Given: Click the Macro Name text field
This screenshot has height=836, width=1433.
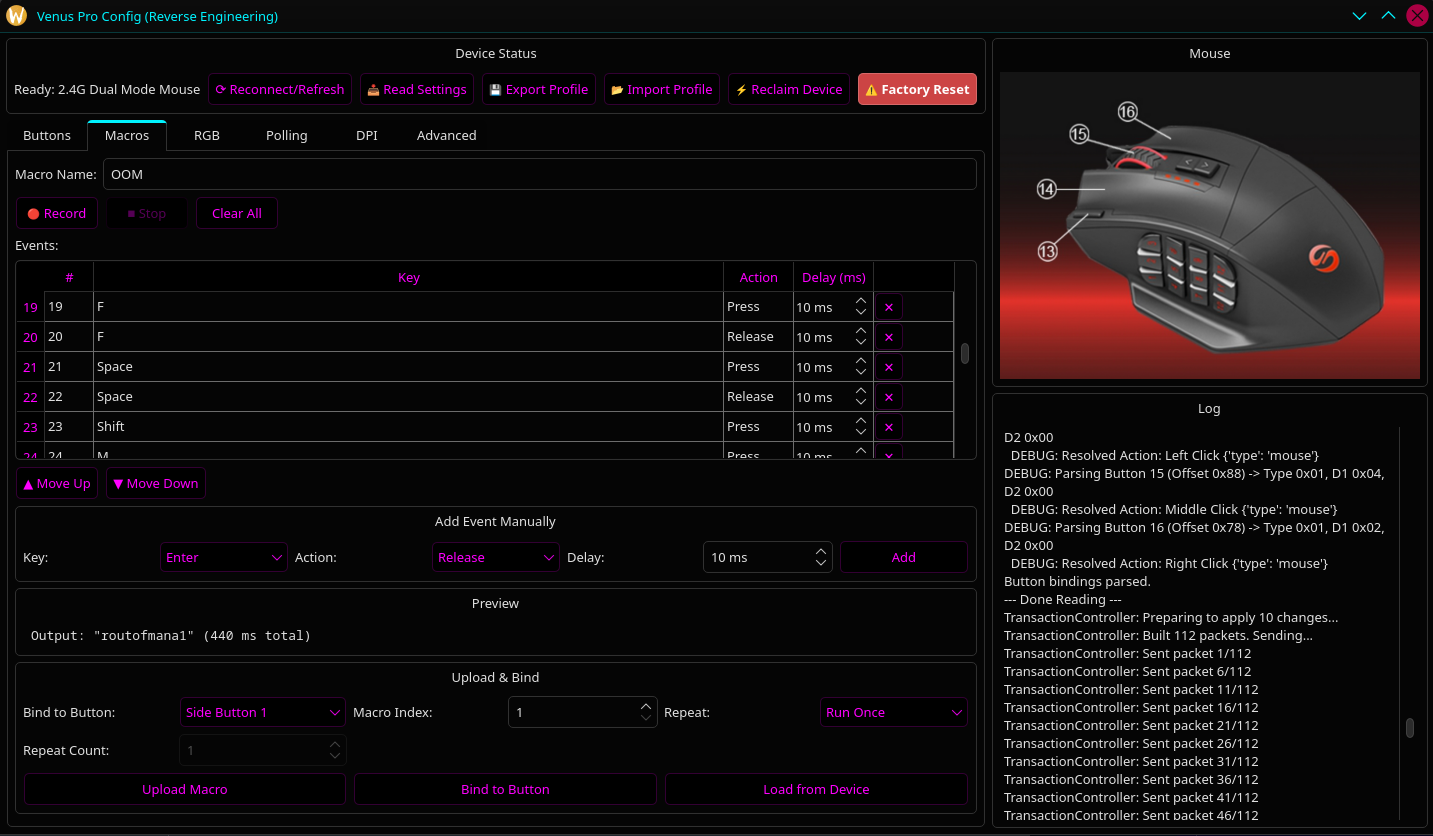Looking at the screenshot, I should click(x=539, y=174).
